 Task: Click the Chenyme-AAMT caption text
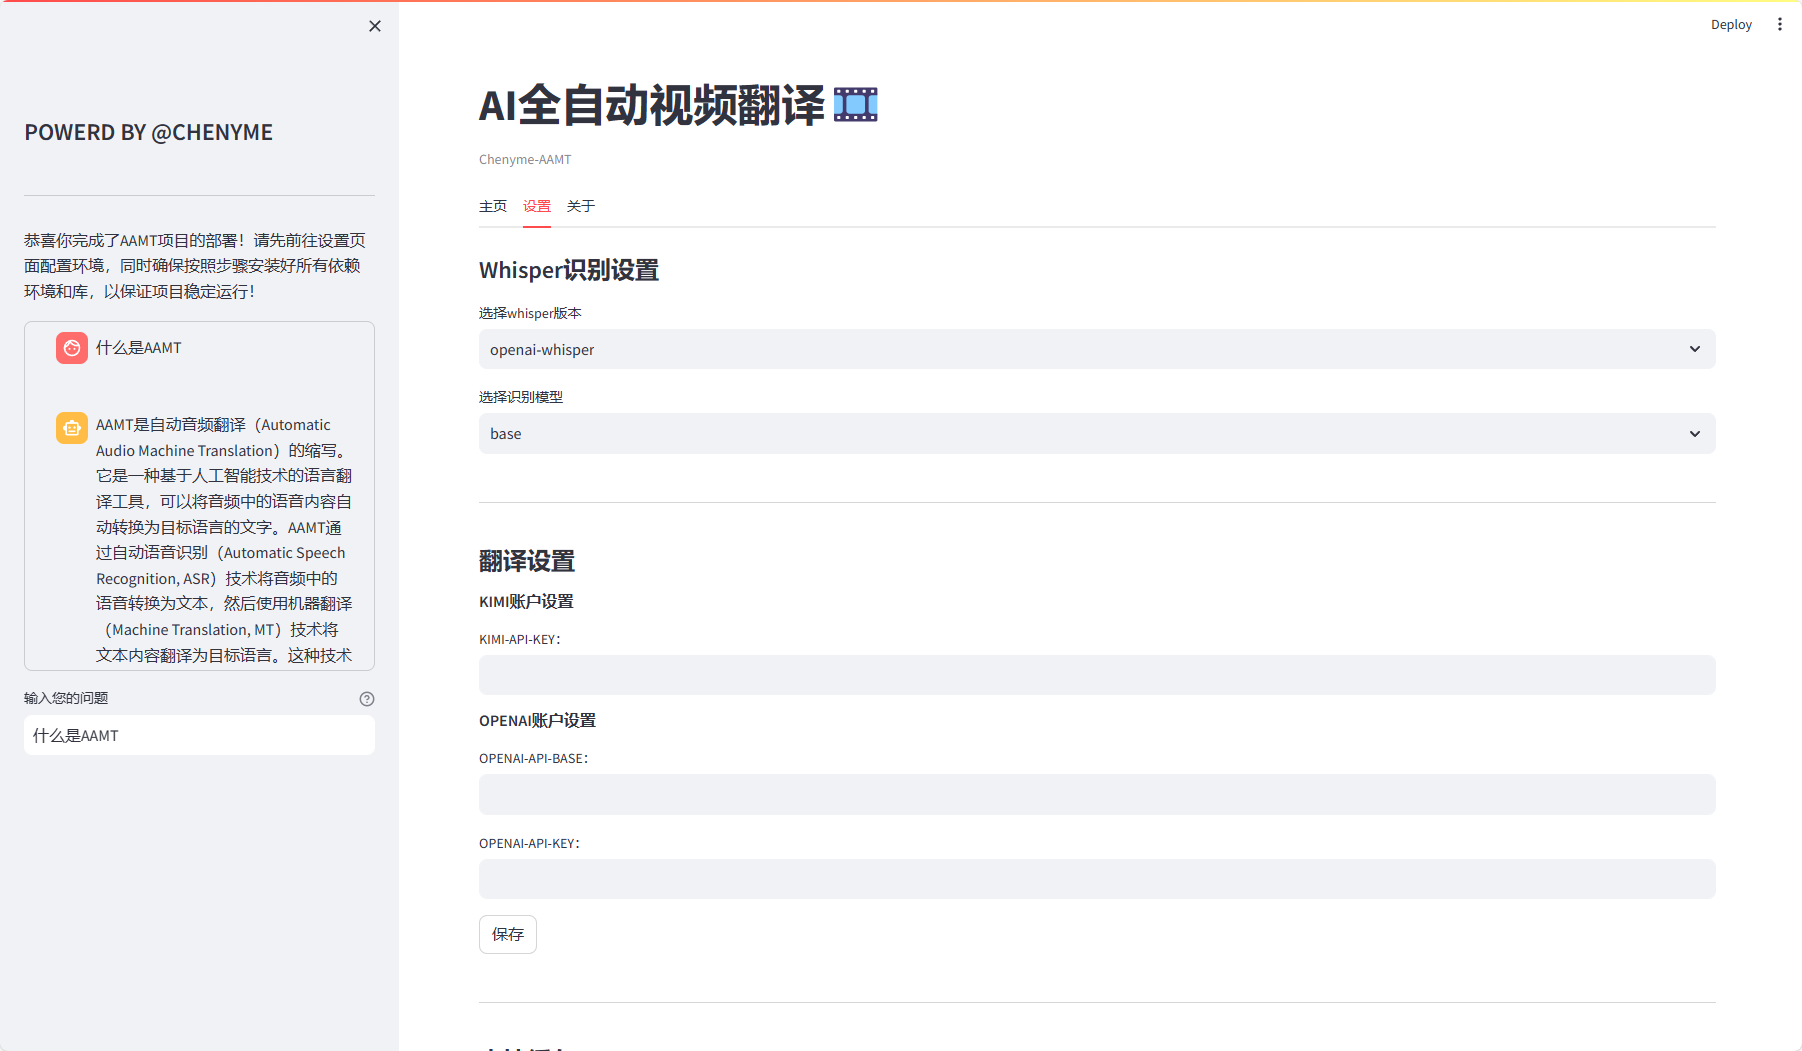tap(525, 160)
